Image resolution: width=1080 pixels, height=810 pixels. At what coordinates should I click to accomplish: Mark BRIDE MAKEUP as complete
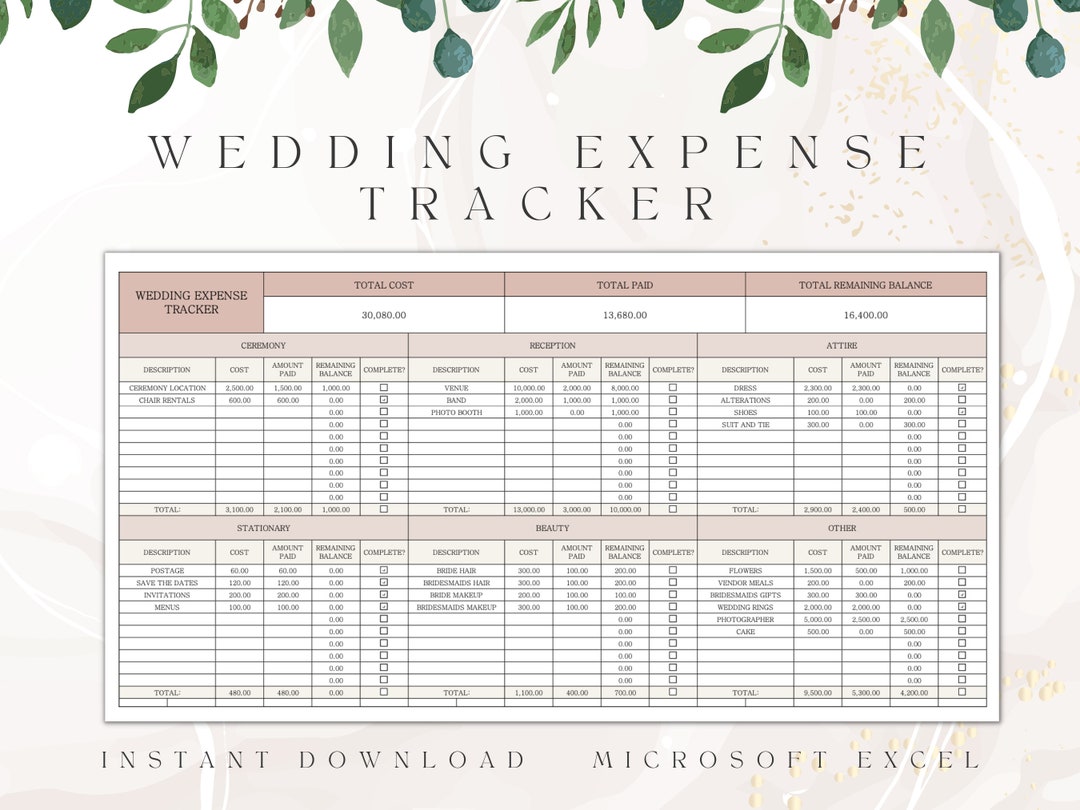(672, 595)
